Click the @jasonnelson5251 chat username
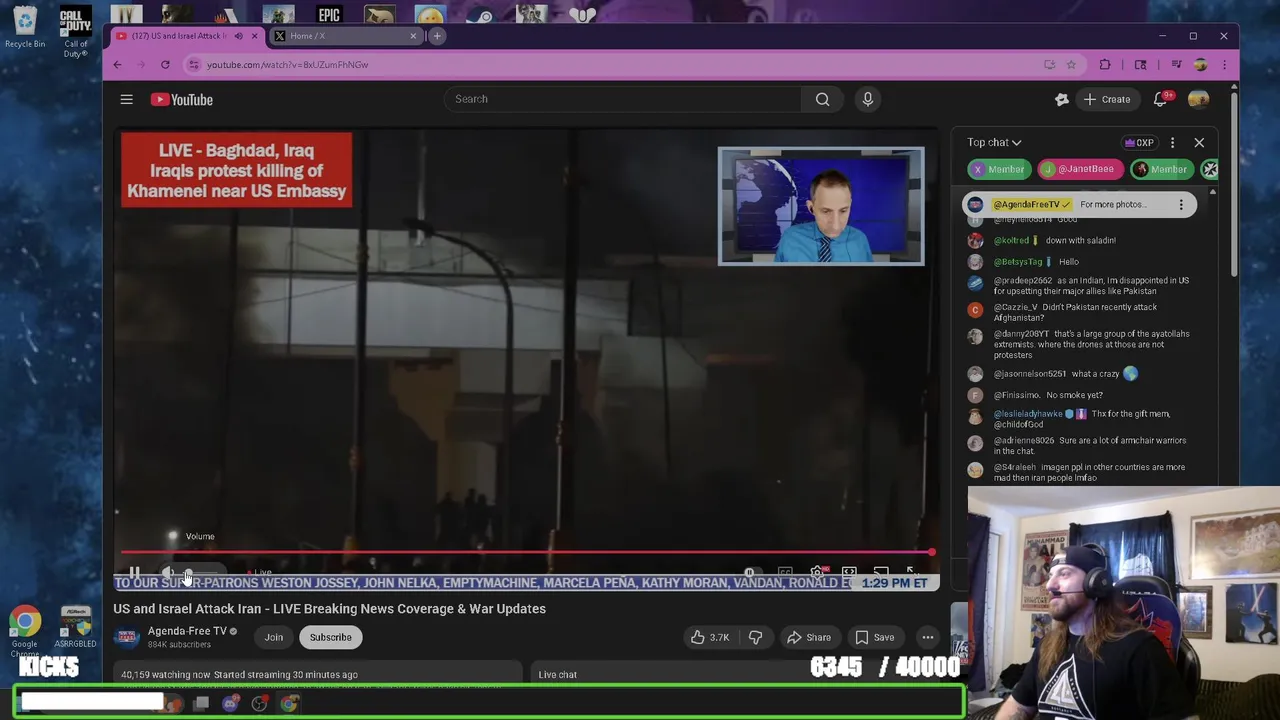This screenshot has width=1280, height=720. (1030, 374)
